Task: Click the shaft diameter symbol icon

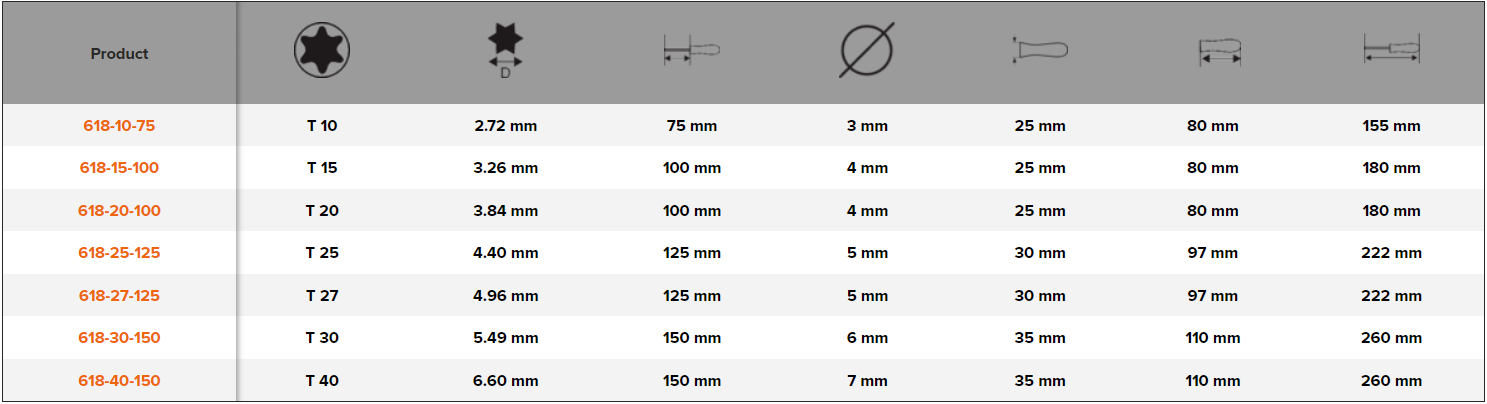Action: pos(866,51)
